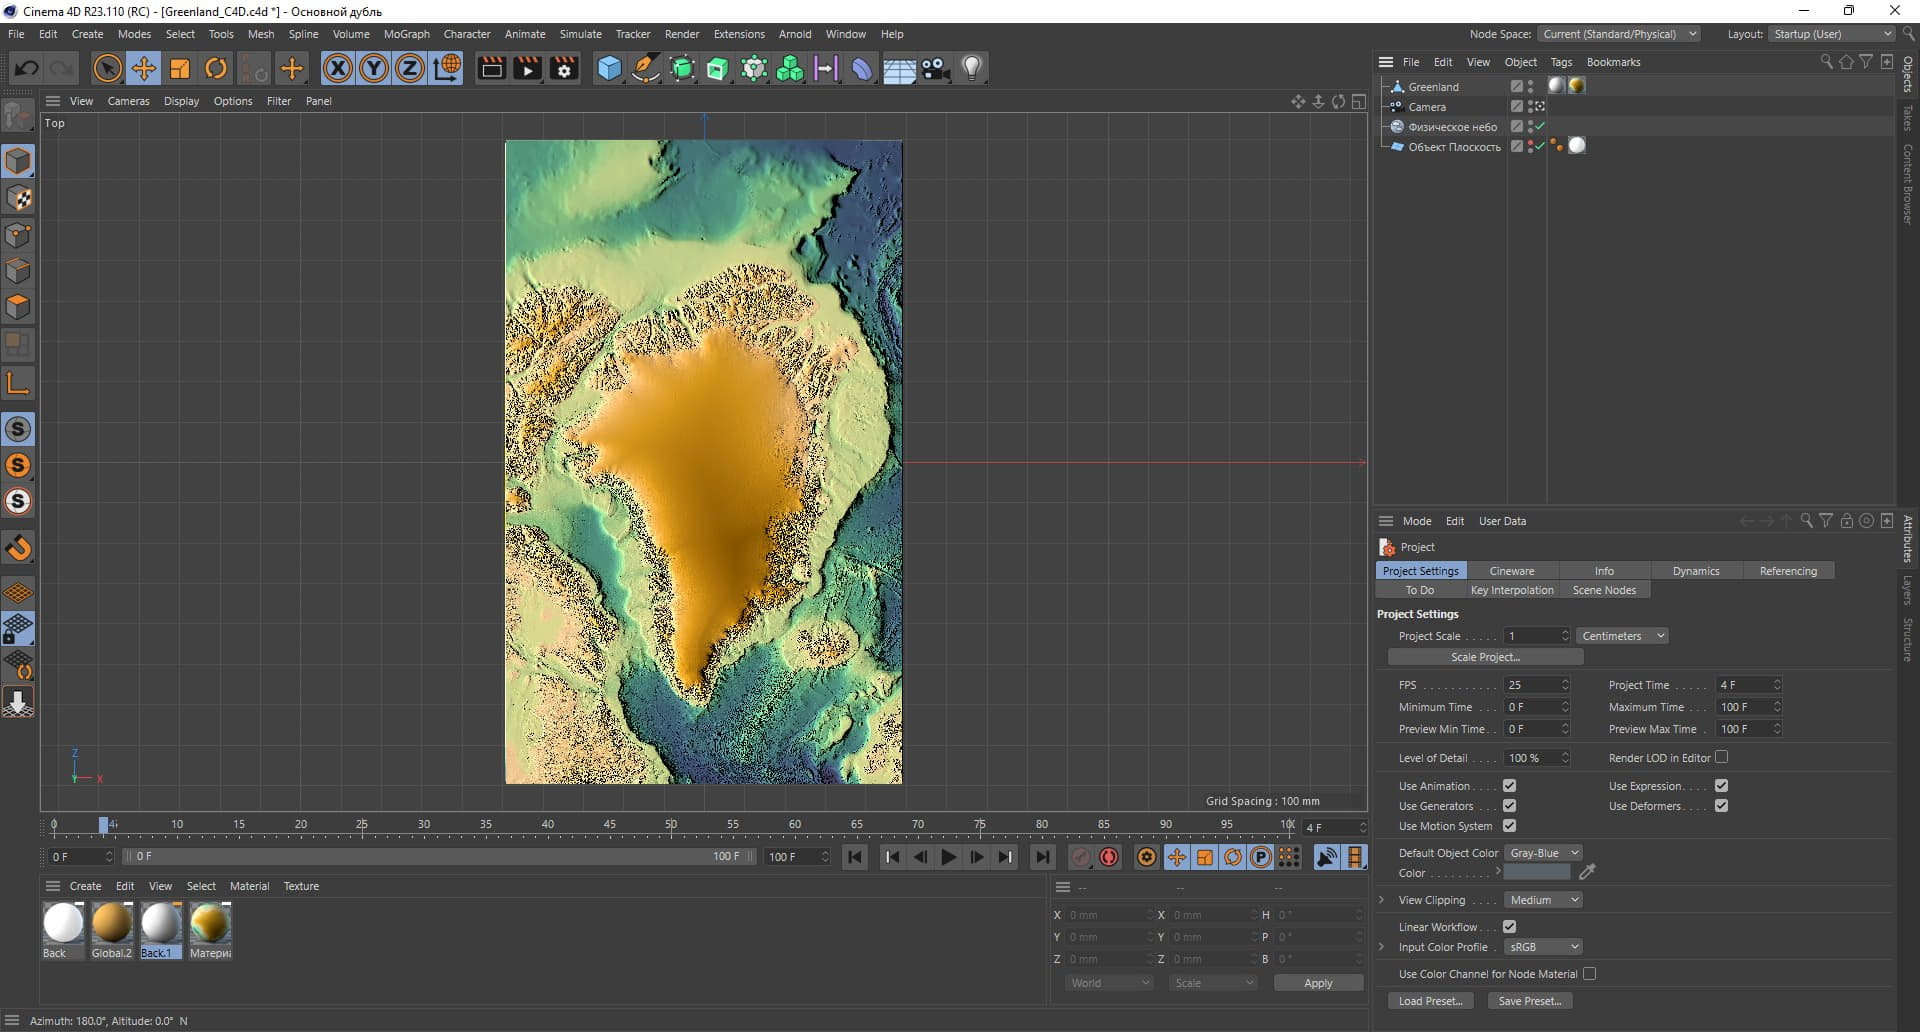Click Render View clapperboard icon
Image resolution: width=1920 pixels, height=1032 pixels.
491,68
